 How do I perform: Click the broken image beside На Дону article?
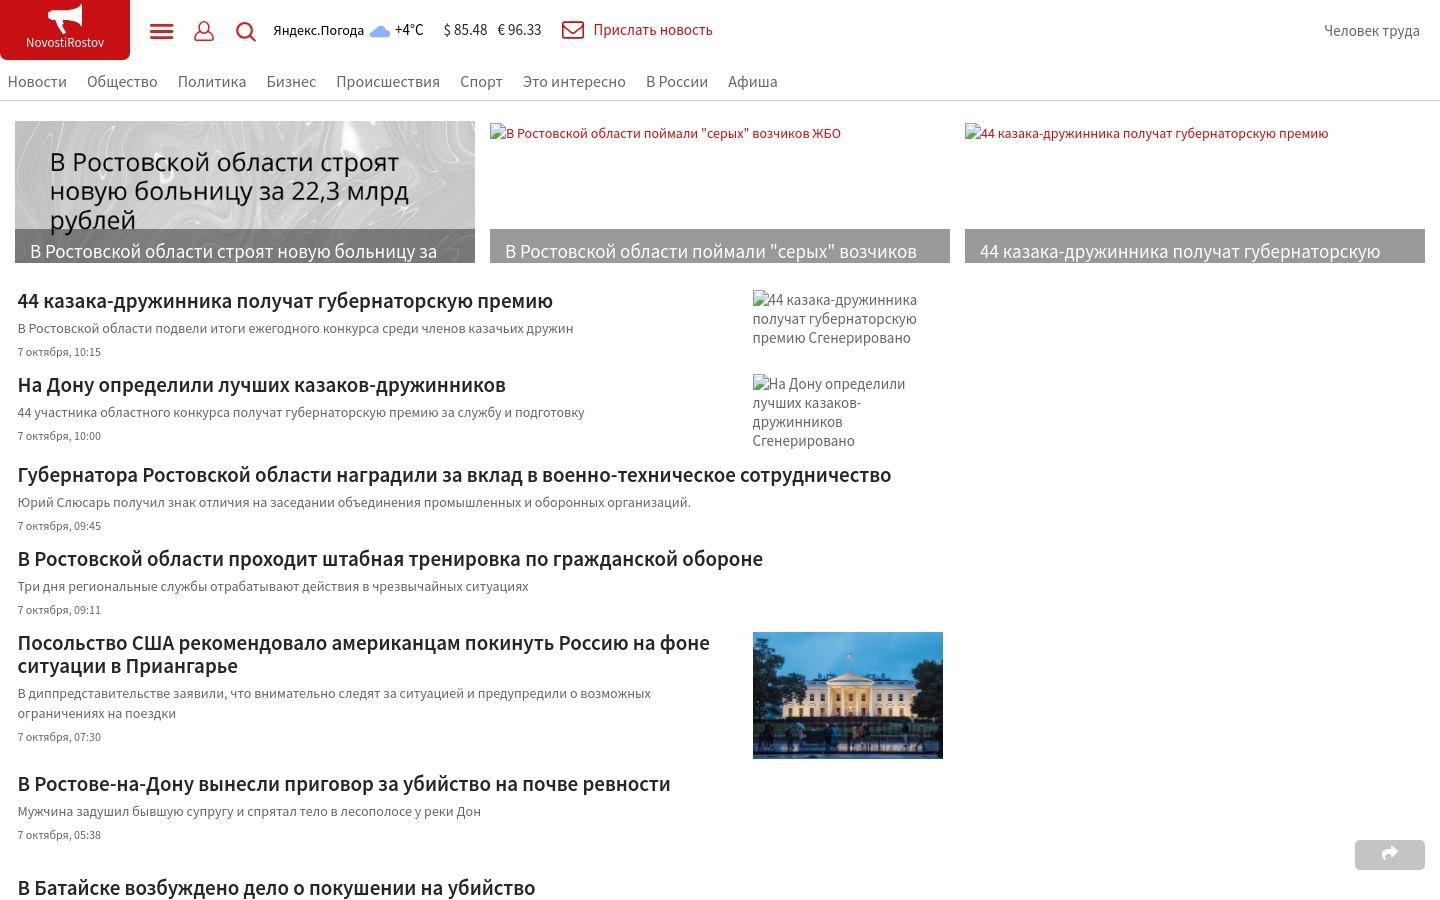848,412
